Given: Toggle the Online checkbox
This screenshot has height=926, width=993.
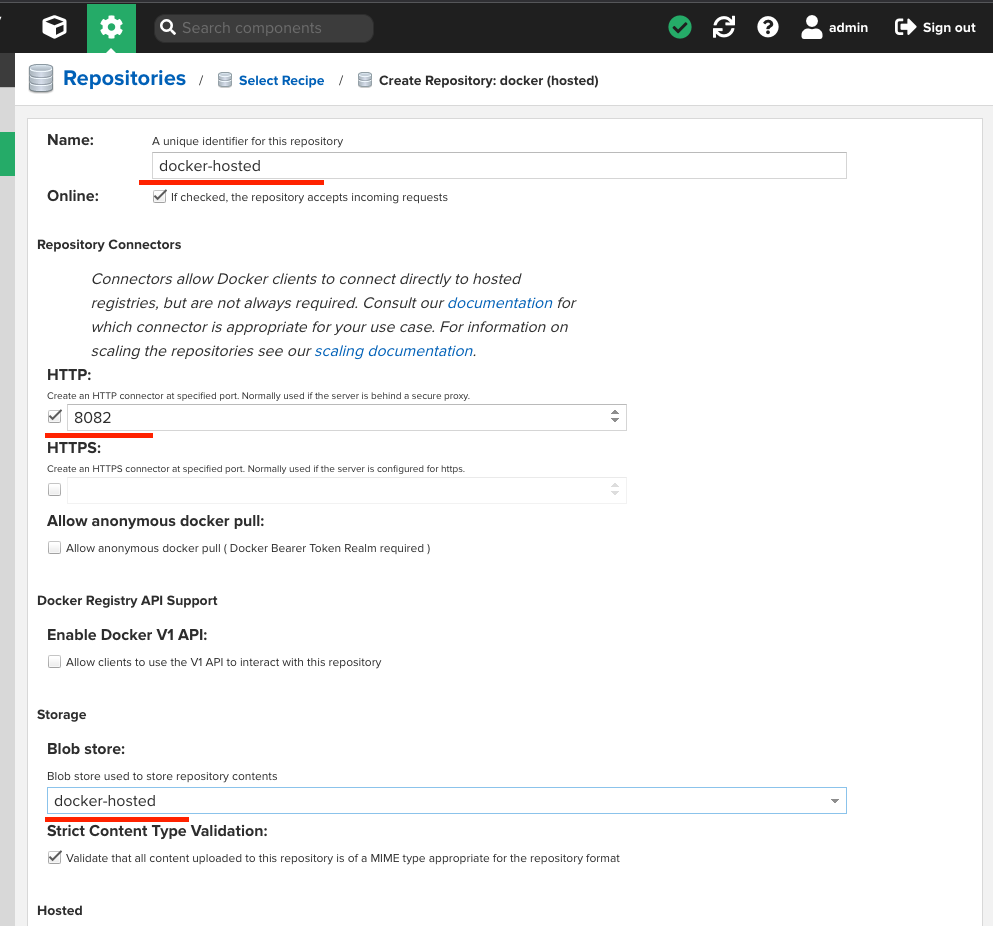Looking at the screenshot, I should (160, 197).
